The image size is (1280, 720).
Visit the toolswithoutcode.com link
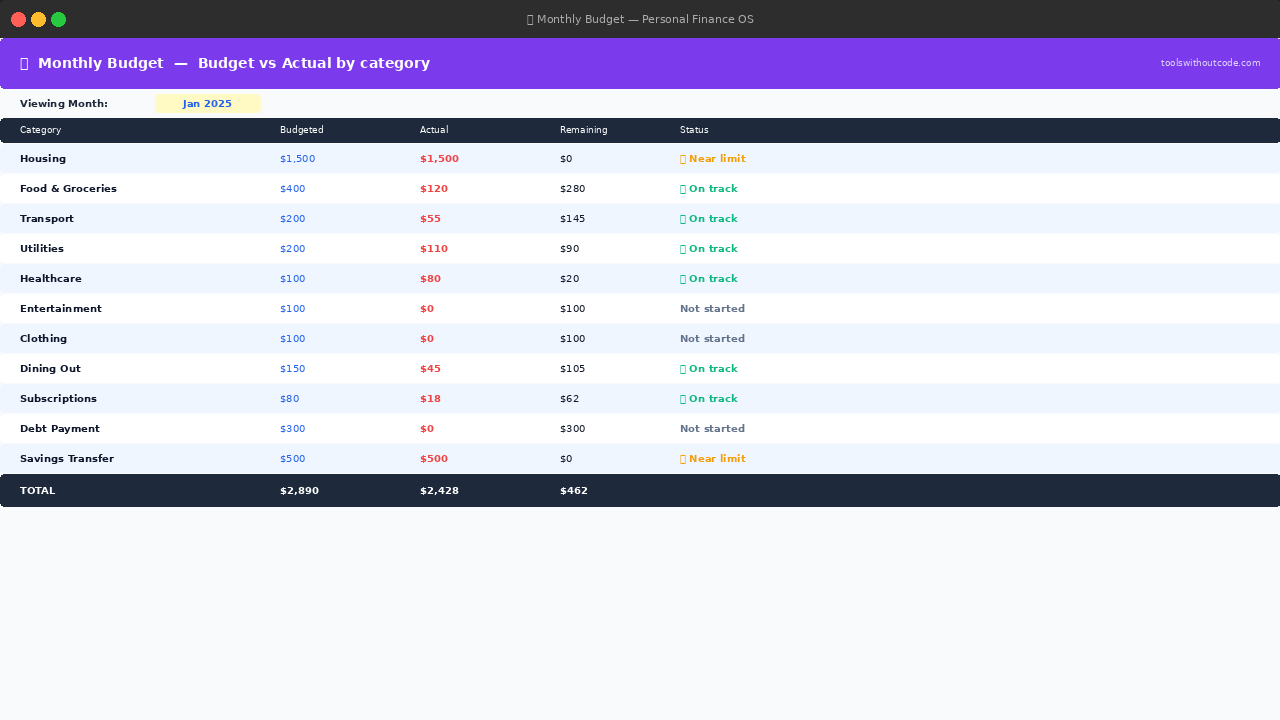(1210, 63)
